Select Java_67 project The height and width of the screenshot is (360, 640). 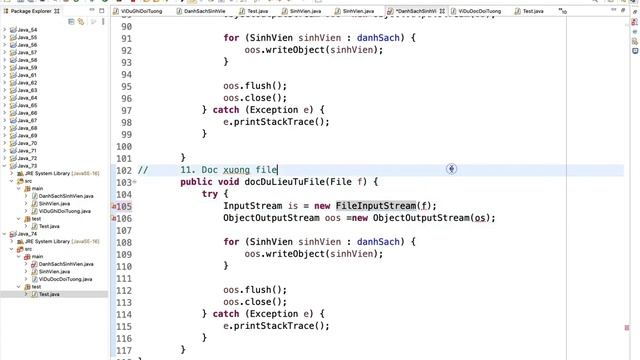[x=27, y=120]
